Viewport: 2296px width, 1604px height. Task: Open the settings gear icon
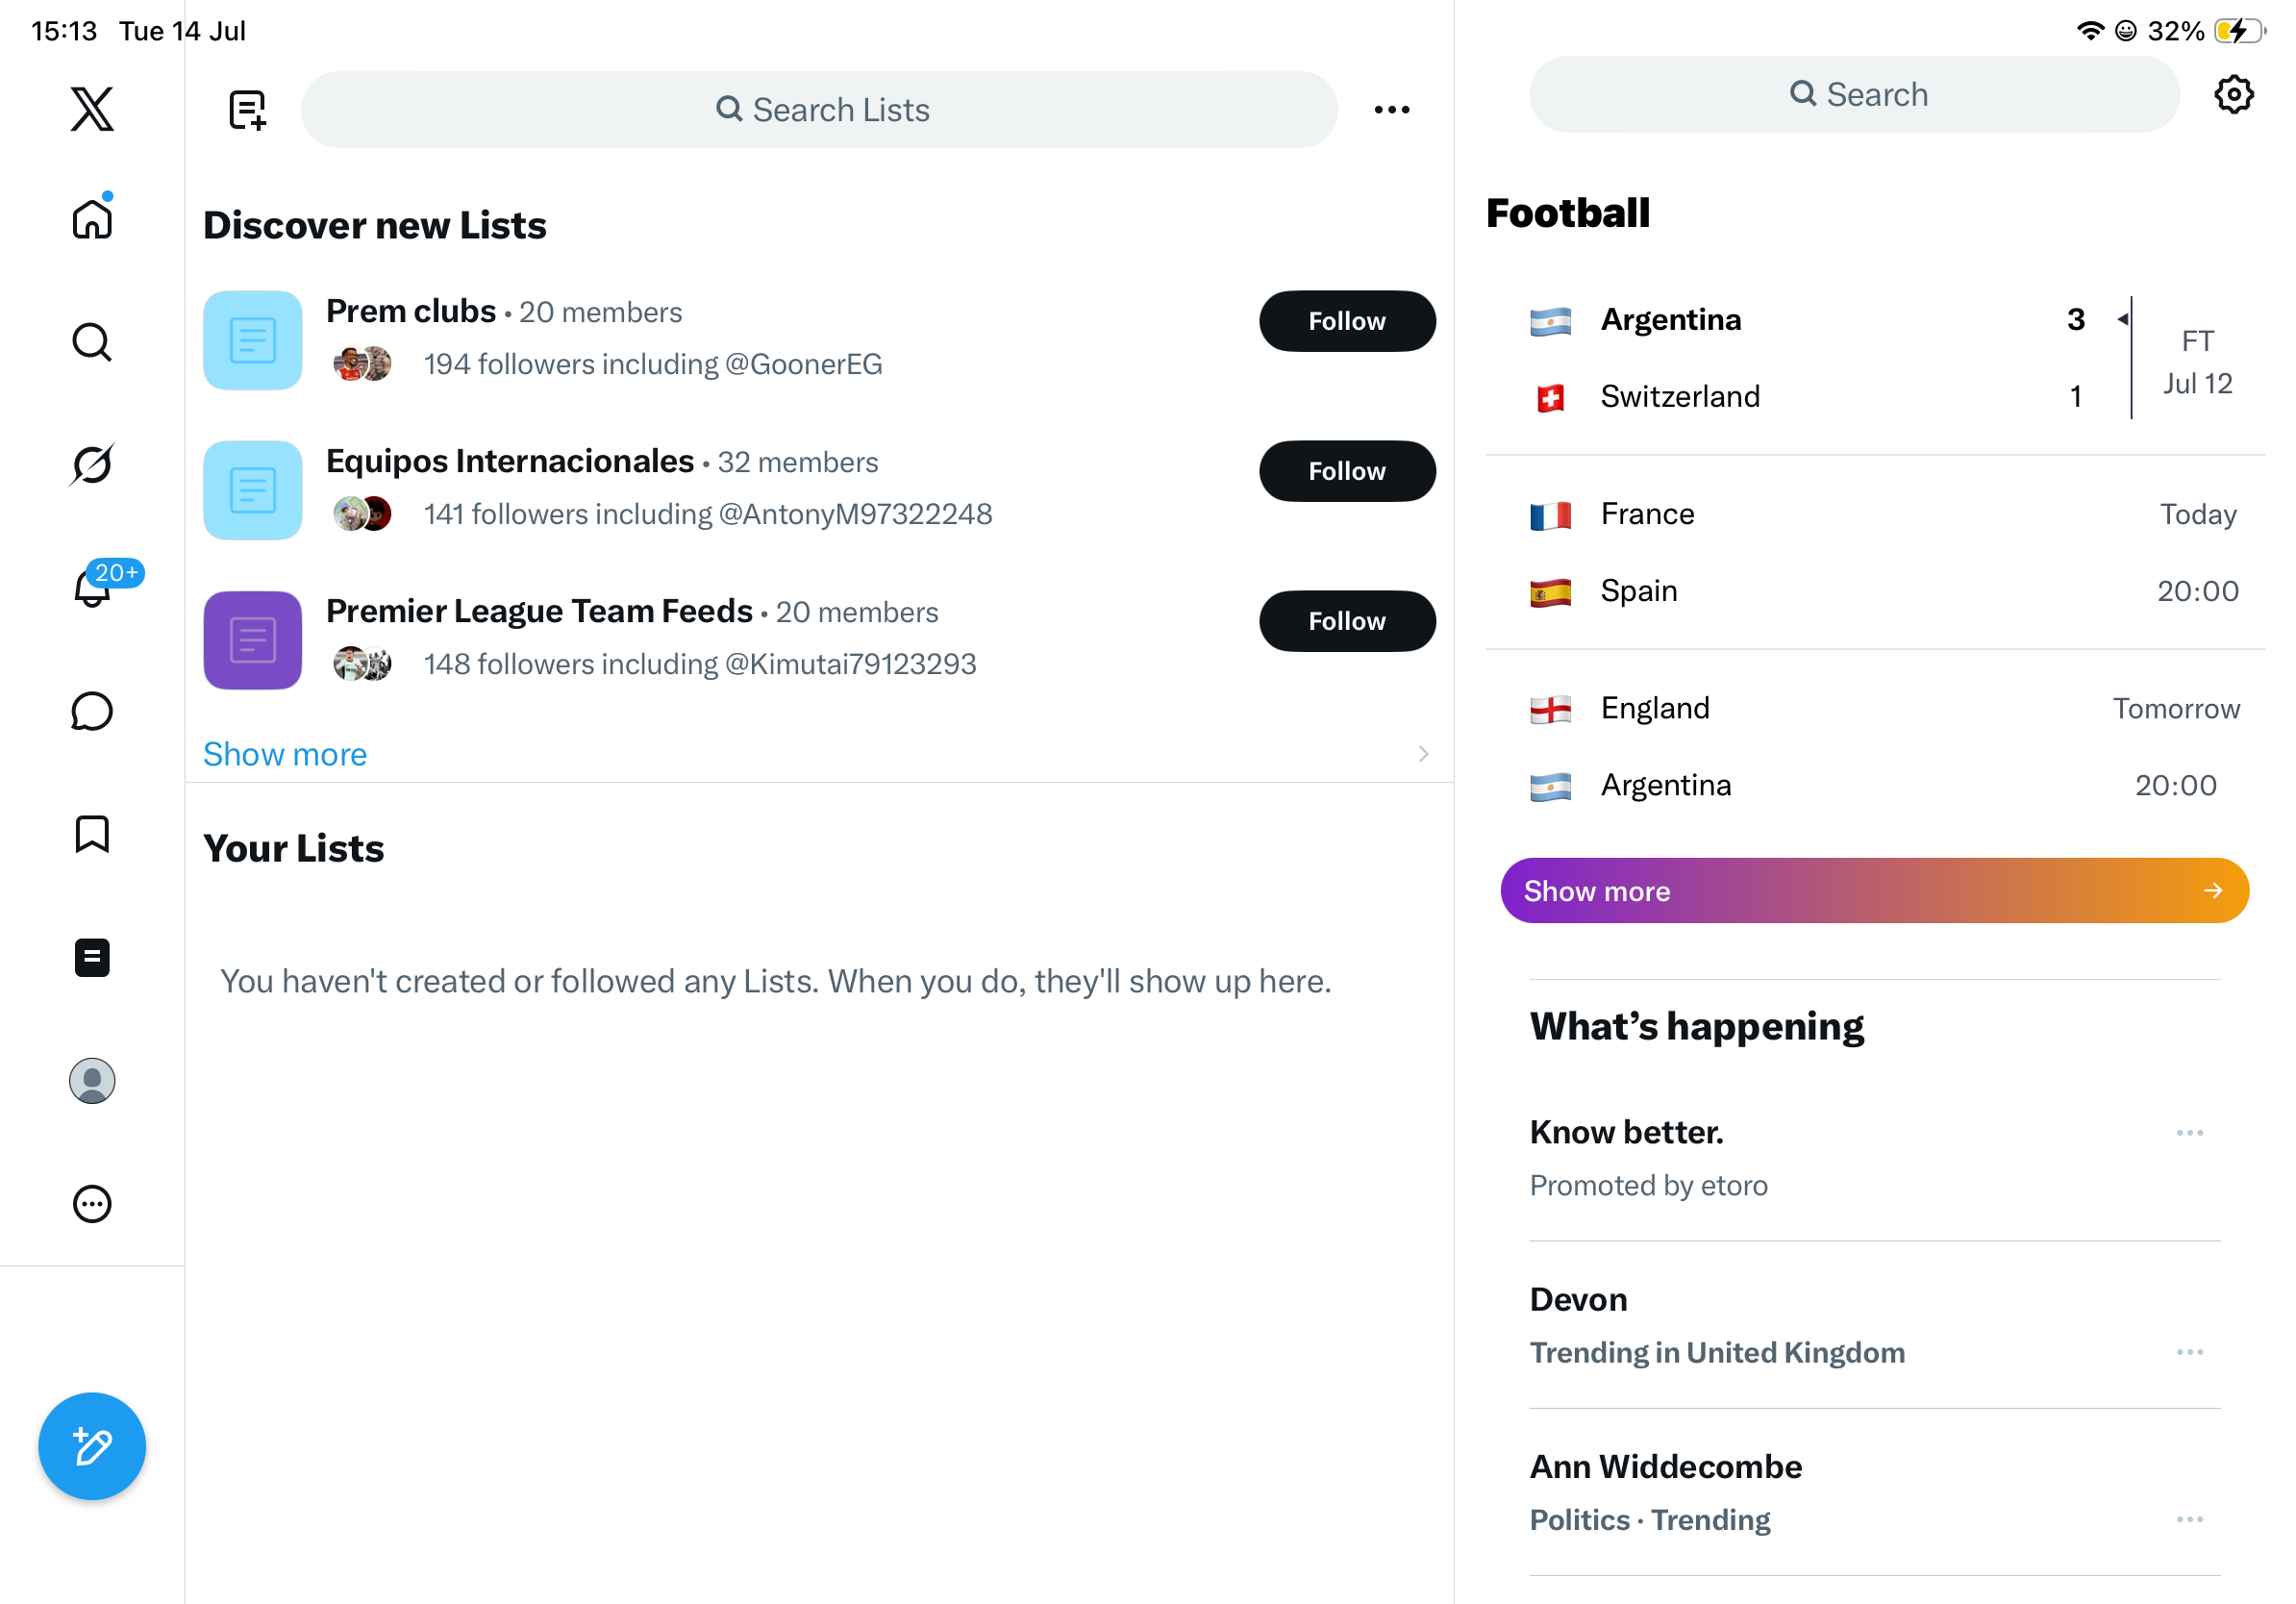(2234, 95)
